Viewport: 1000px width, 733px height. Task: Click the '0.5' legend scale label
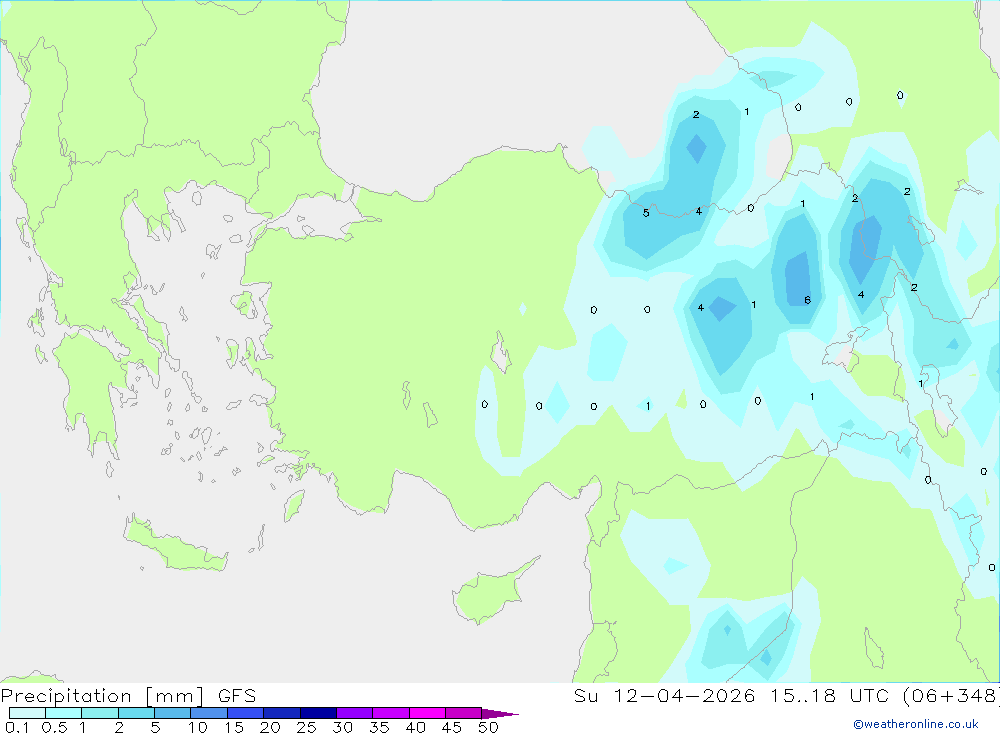(54, 727)
